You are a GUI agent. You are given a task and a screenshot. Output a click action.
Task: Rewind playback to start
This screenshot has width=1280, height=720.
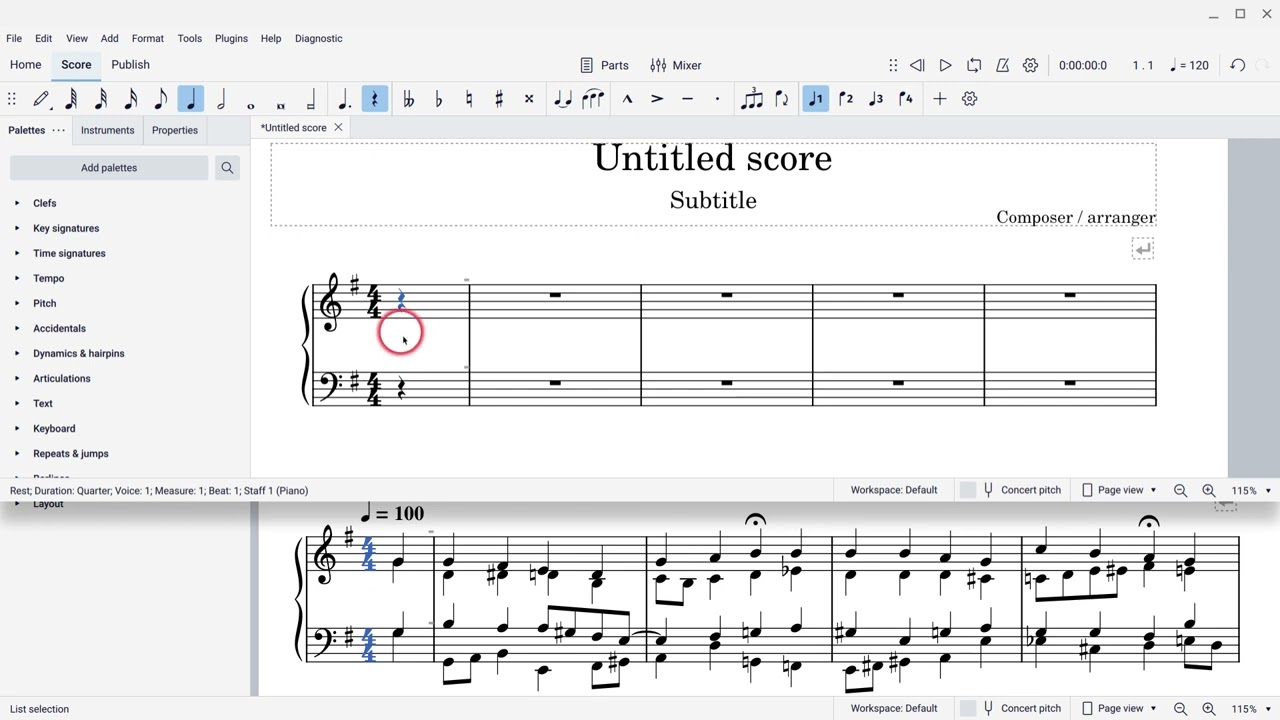pos(917,65)
